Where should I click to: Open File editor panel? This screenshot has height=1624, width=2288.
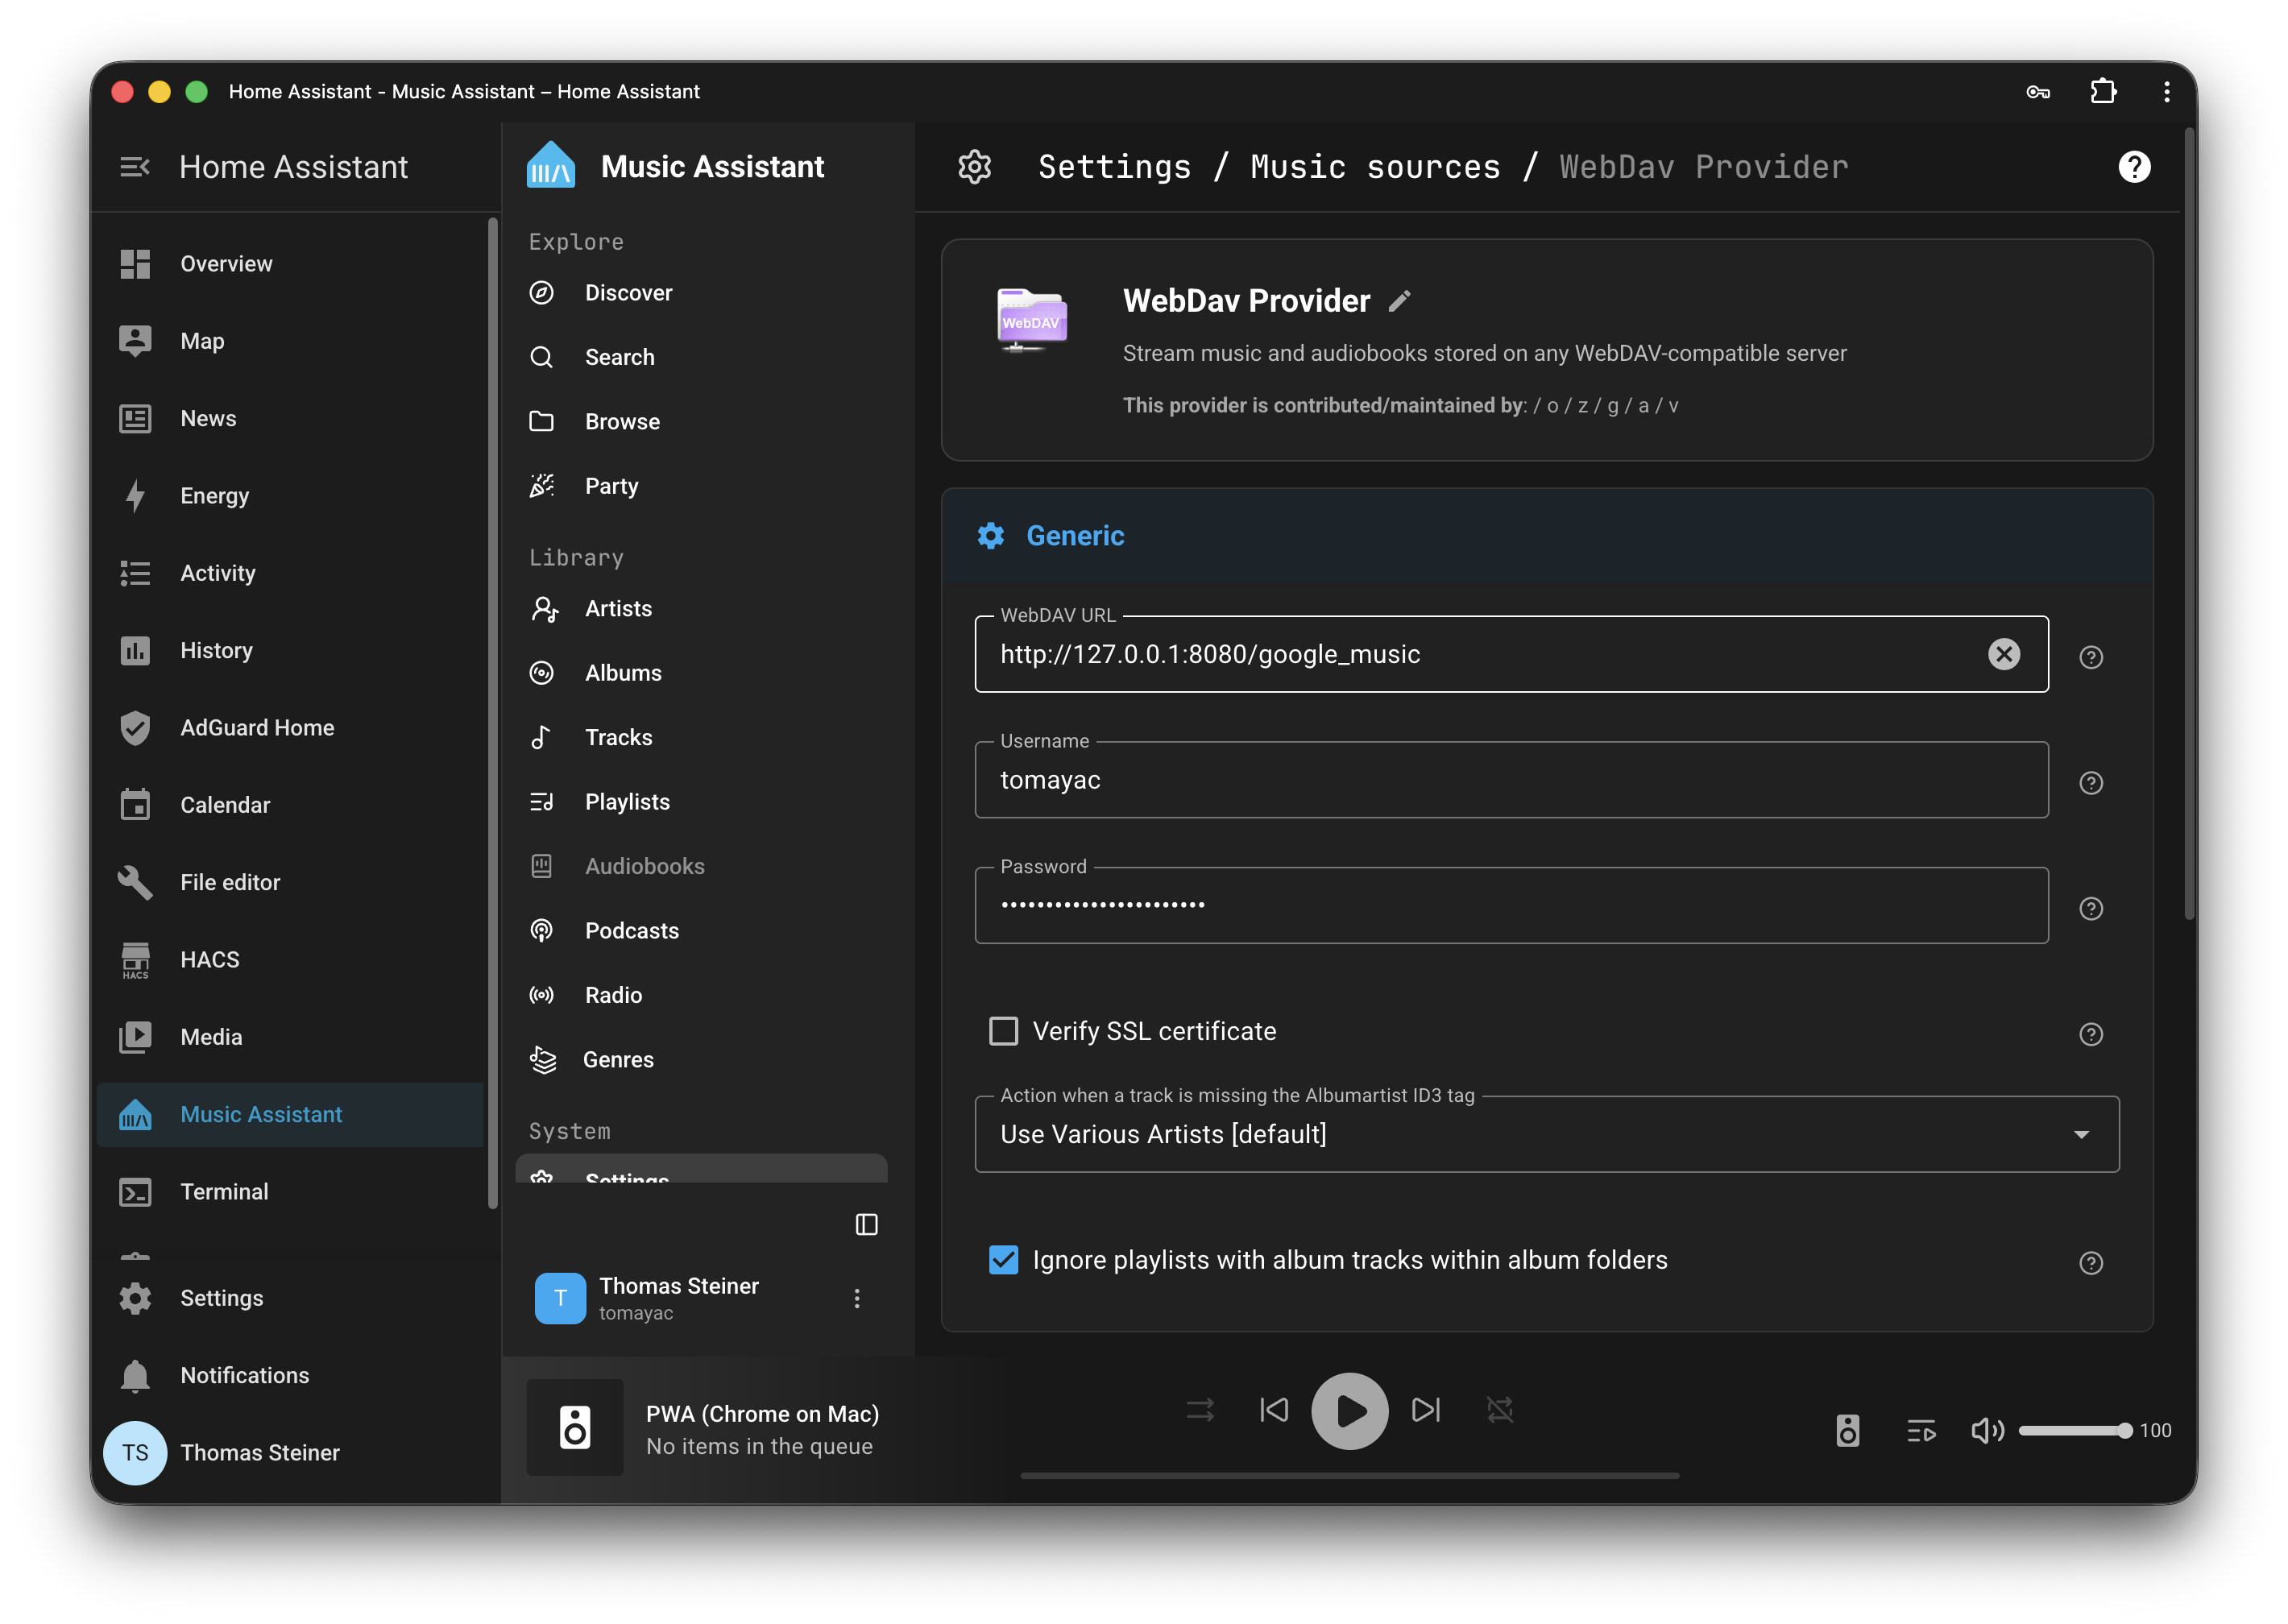[290, 882]
